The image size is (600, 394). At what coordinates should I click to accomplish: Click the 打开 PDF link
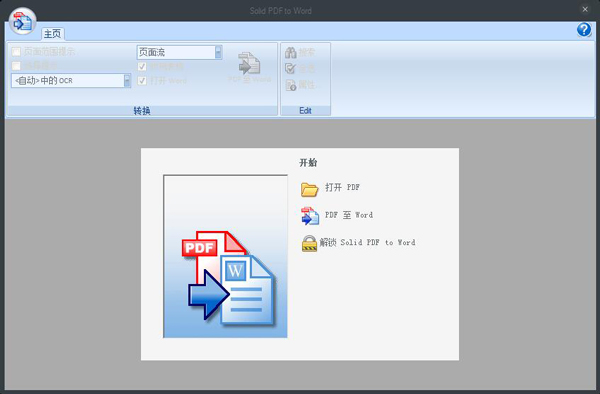pos(342,187)
